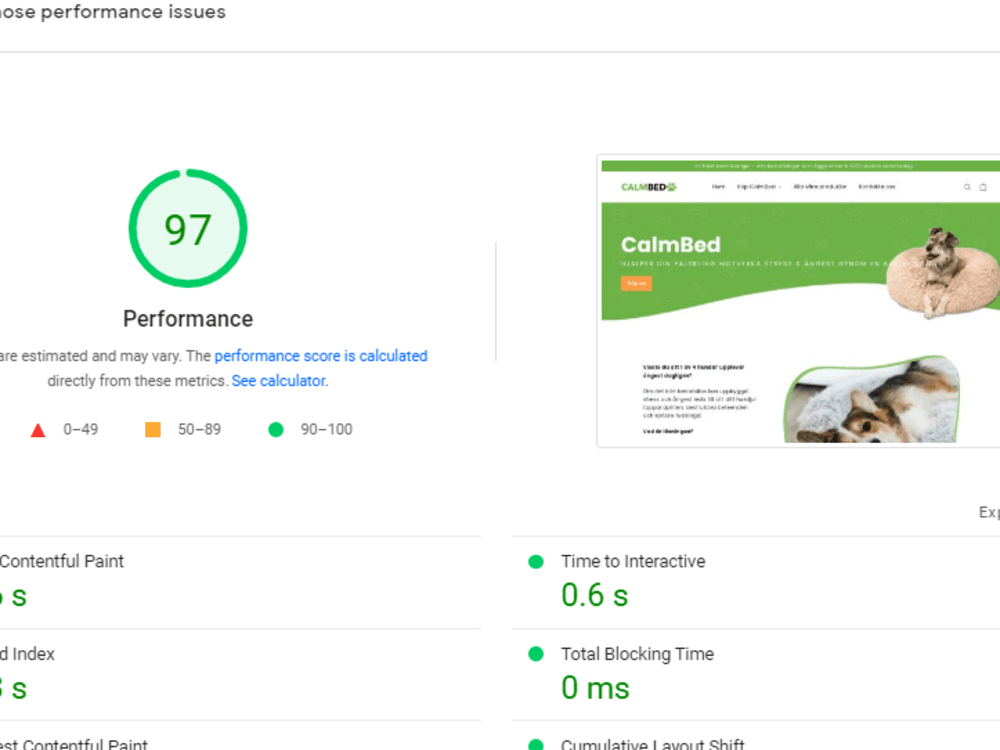
Task: Open the 'performance score is calculated' link
Action: tap(321, 356)
